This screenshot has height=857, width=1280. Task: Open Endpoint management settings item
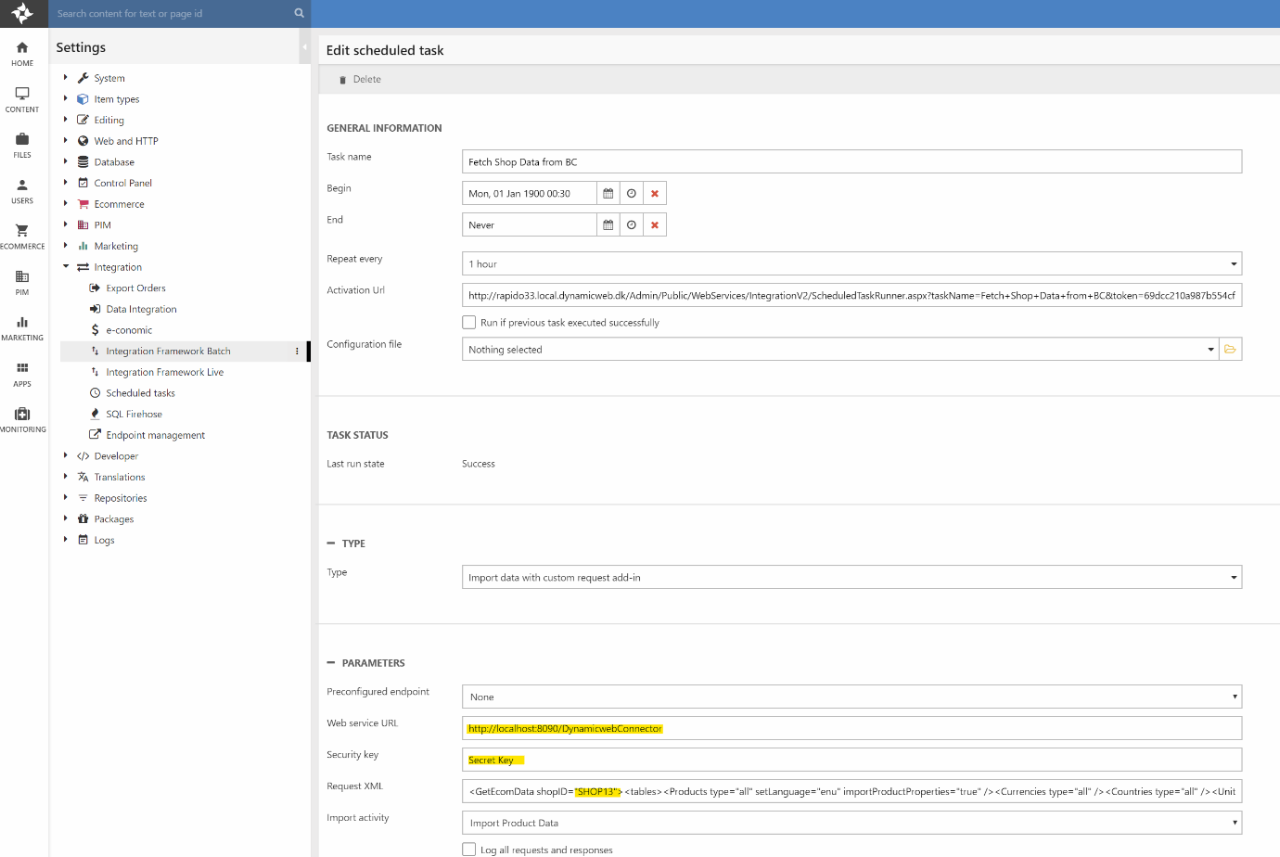(x=155, y=435)
